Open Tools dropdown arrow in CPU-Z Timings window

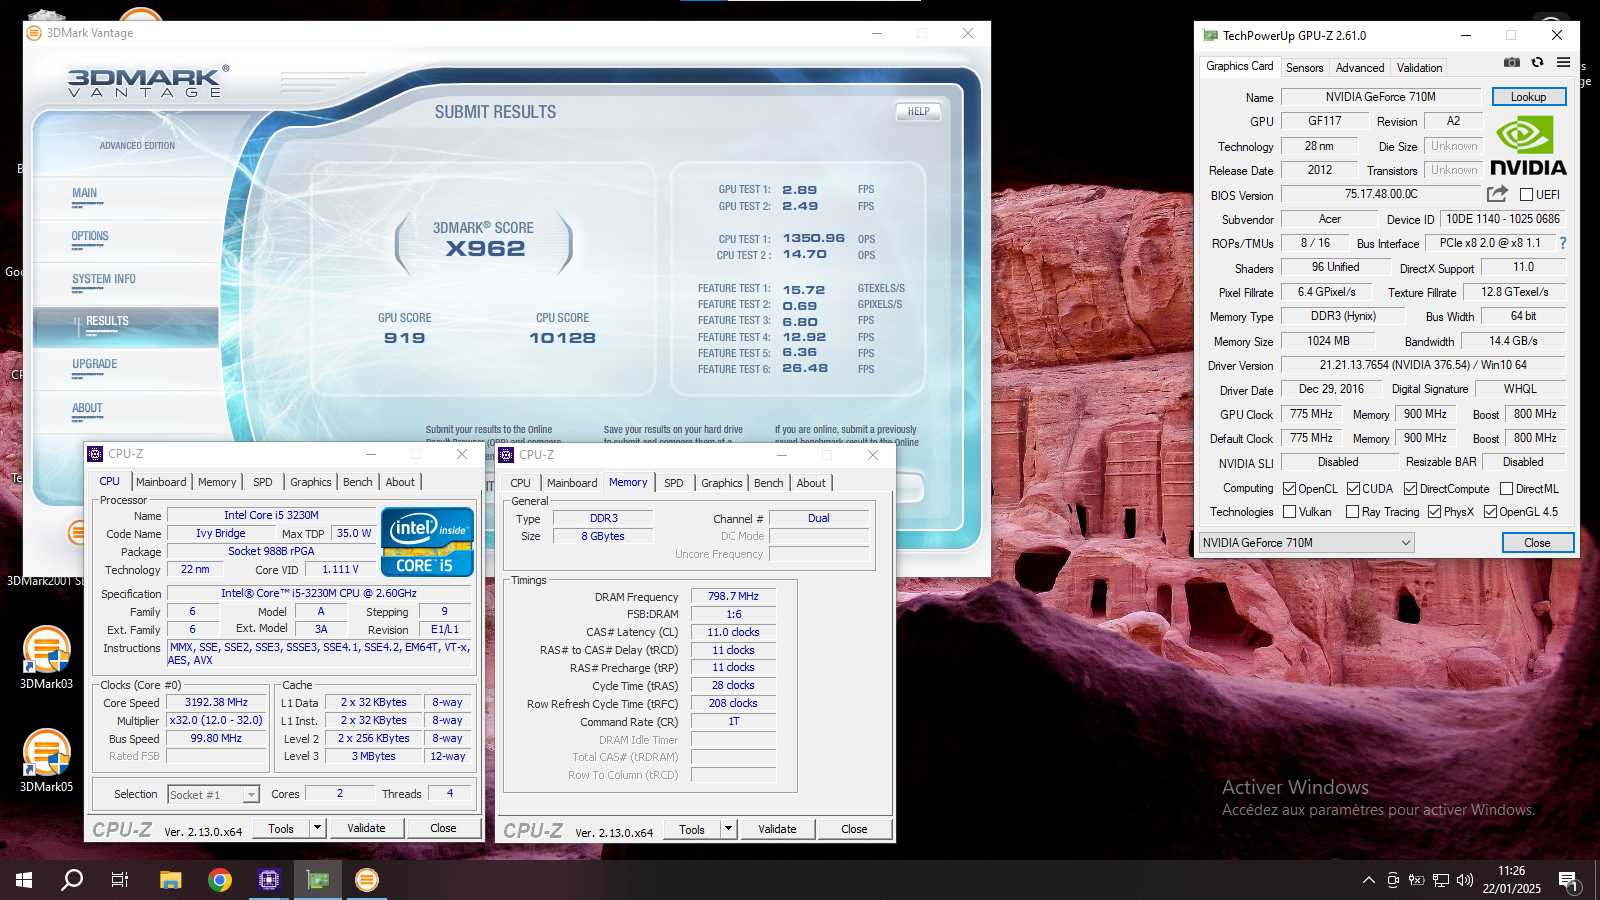tap(728, 829)
